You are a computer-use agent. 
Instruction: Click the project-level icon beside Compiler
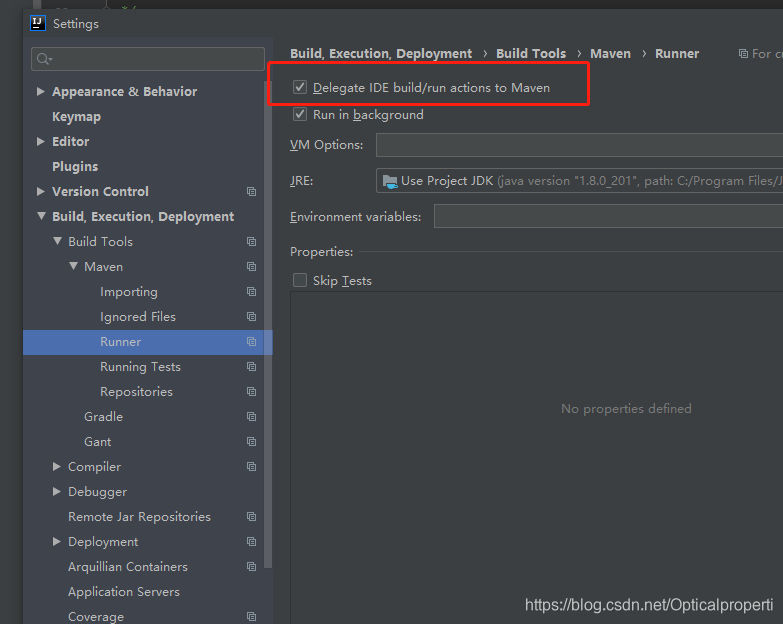click(x=252, y=466)
